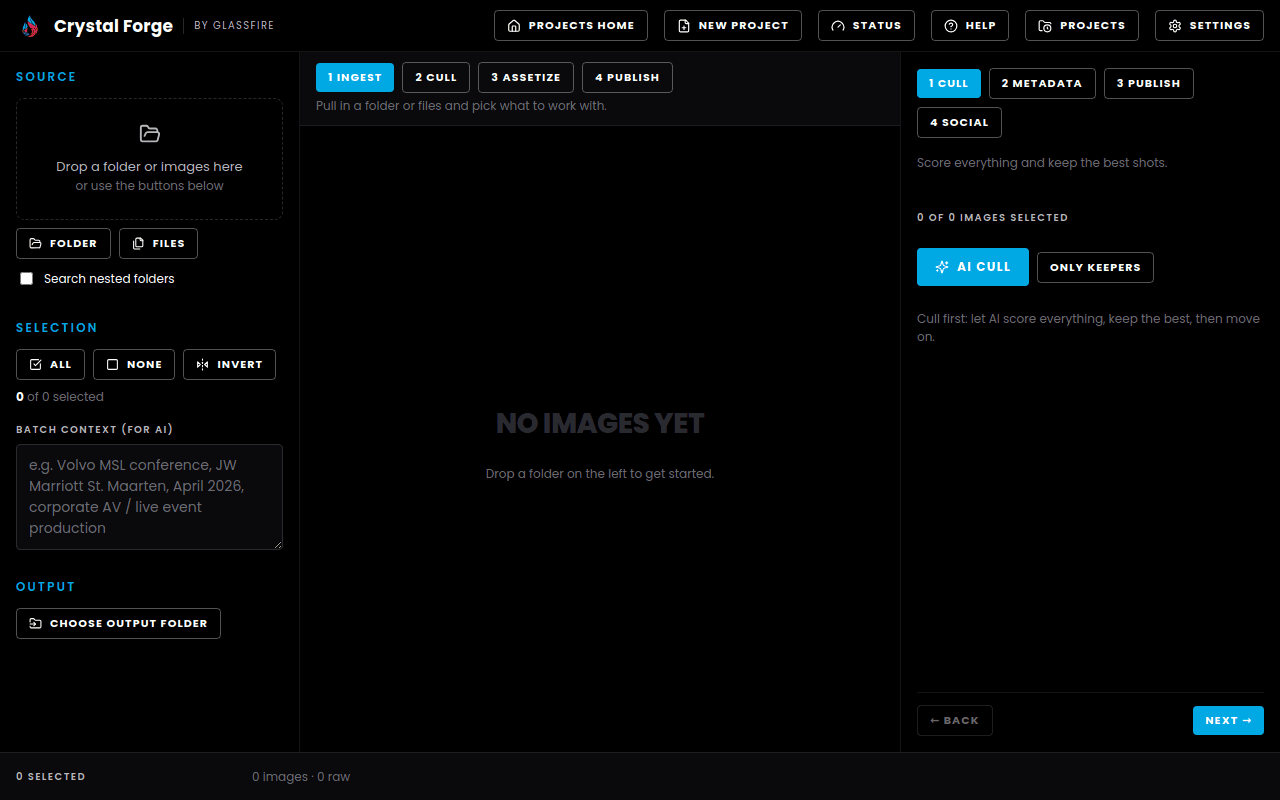Select the 3 Publish tab in right panel

tap(1149, 84)
